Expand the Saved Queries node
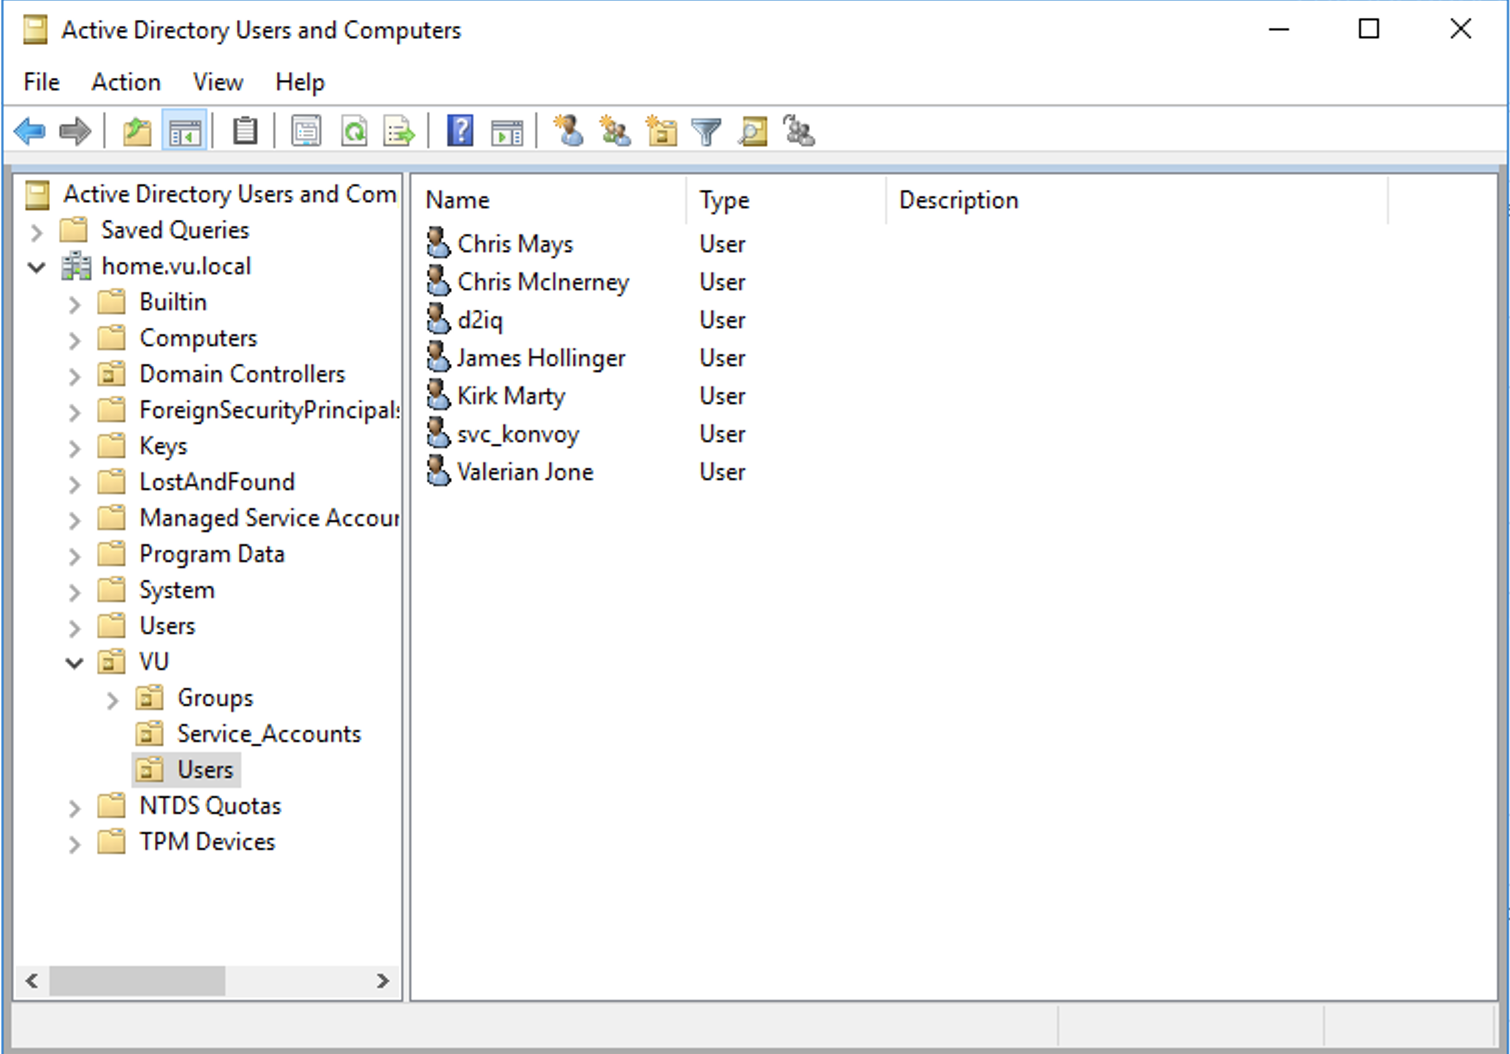This screenshot has height=1054, width=1510. point(37,232)
